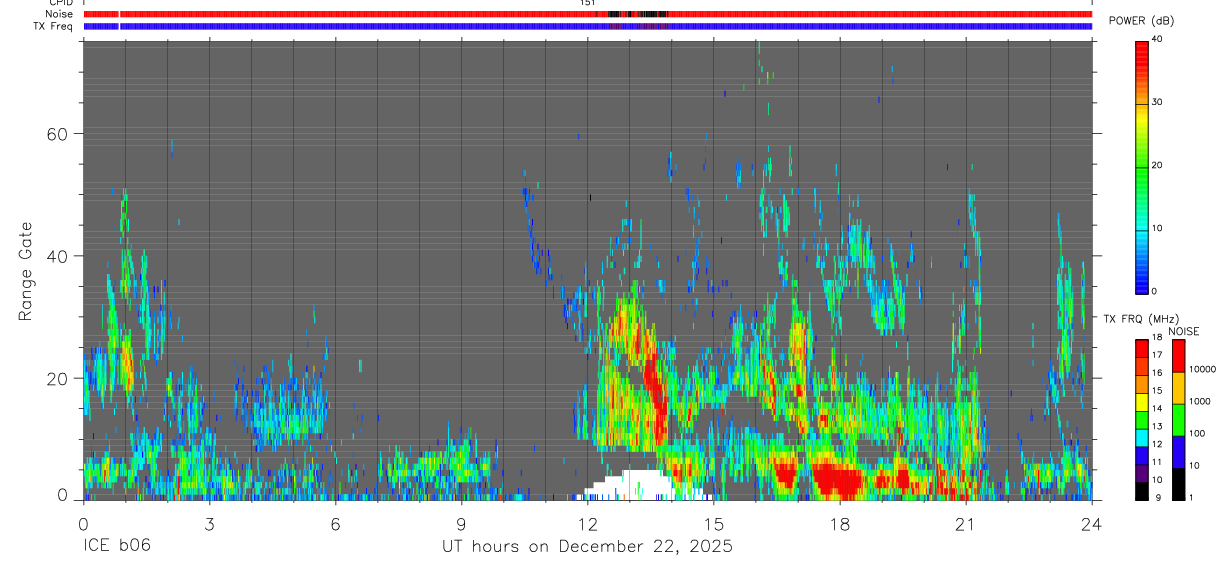The image size is (1228, 567).
Task: Click the x-axis title 'UT hours on December 22, 2025'
Action: [588, 547]
